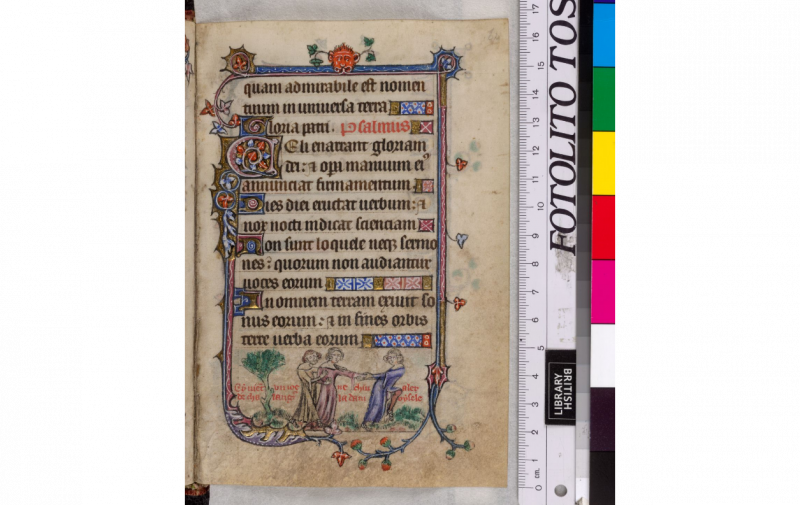Viewport: 800px width, 505px height.
Task: Click the spiky corner ornament at top left
Action: 238,61
